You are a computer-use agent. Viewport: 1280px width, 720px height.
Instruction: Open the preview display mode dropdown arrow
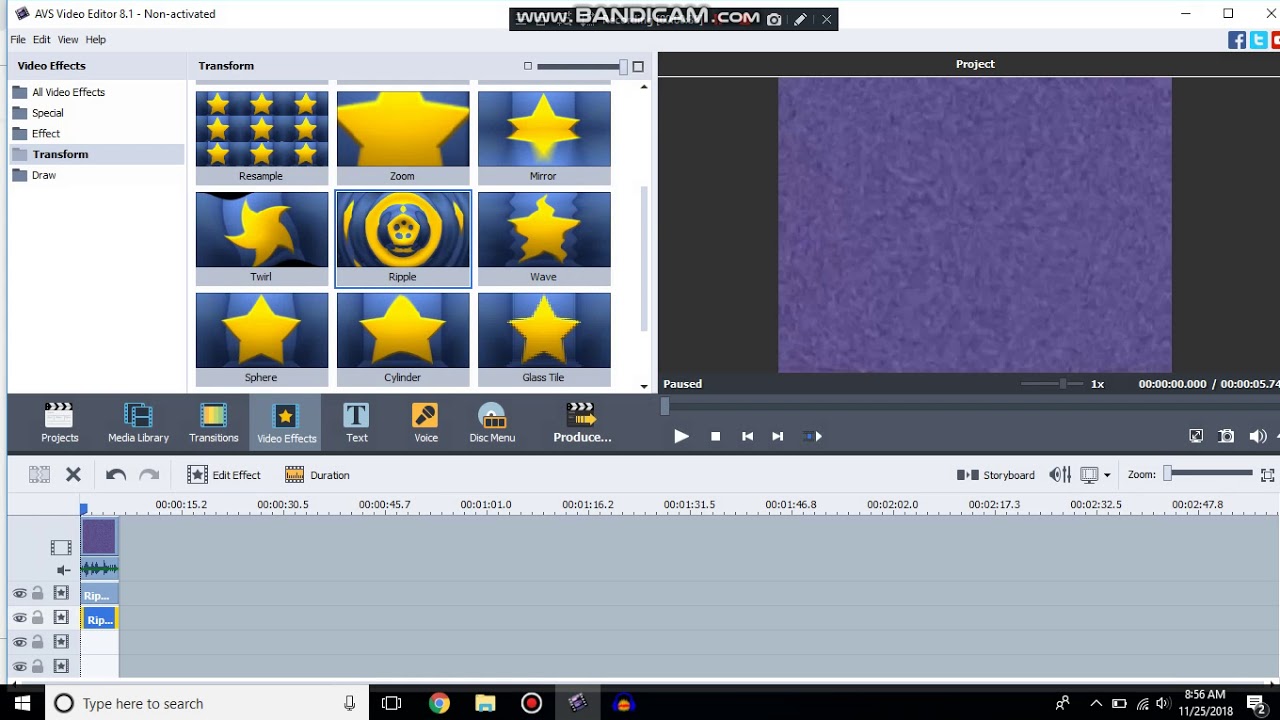click(1107, 476)
